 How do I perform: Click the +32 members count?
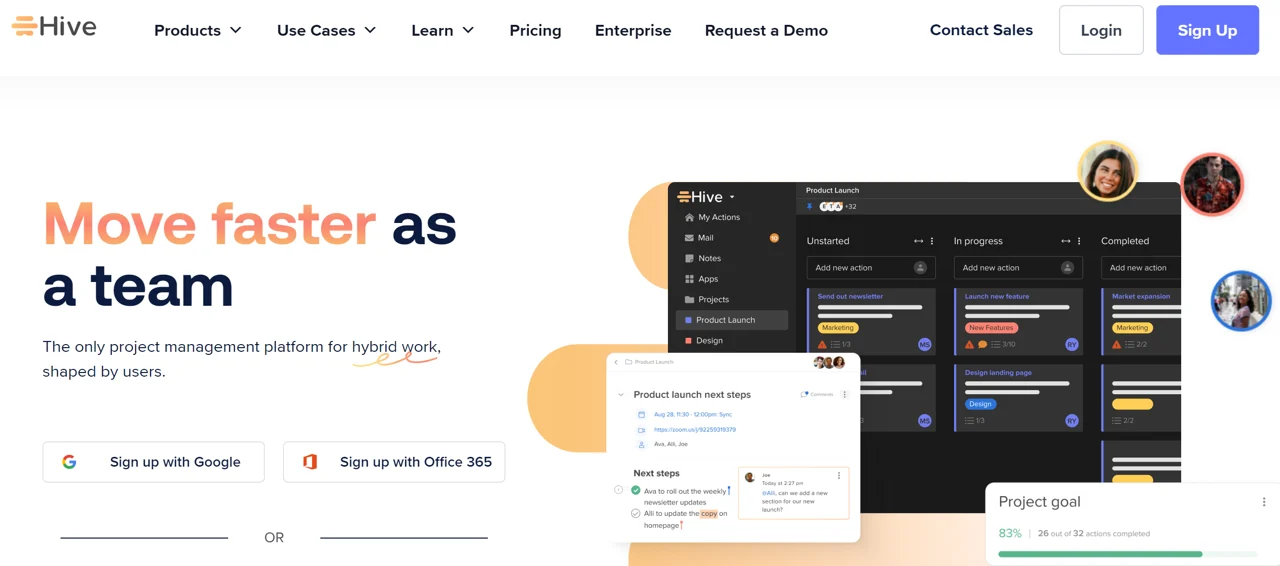850,207
